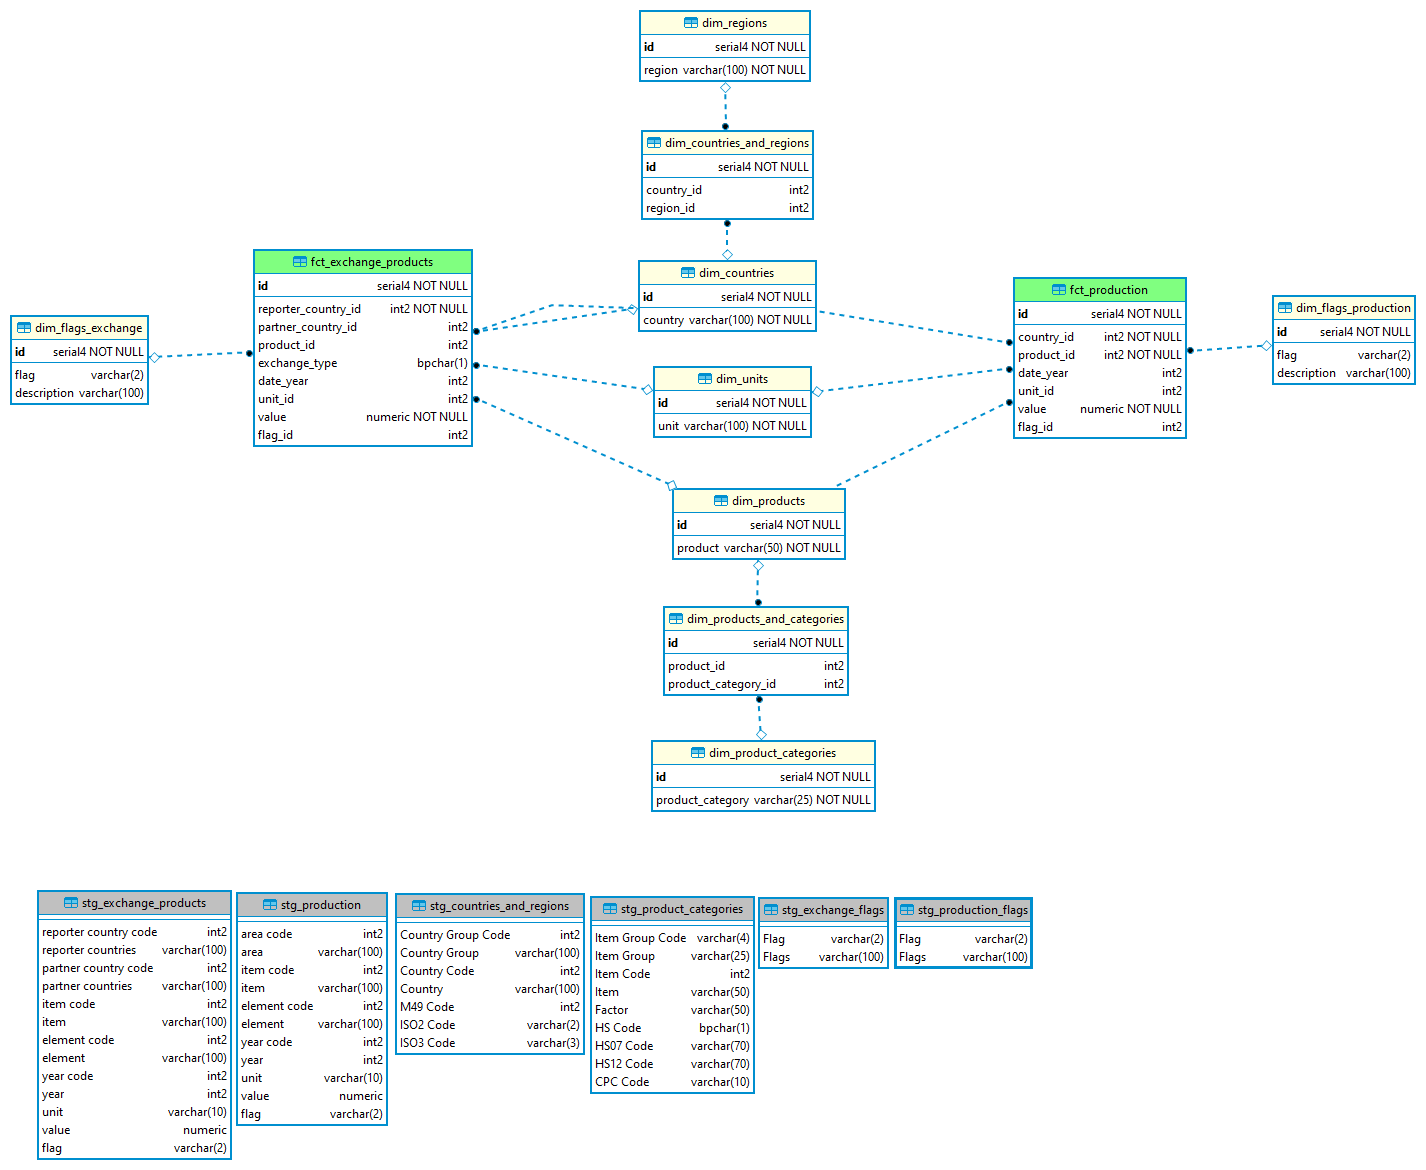Screen dimensions: 1426x1170
Task: Click the stg_exchange_products table header icon
Action: [x=69, y=903]
